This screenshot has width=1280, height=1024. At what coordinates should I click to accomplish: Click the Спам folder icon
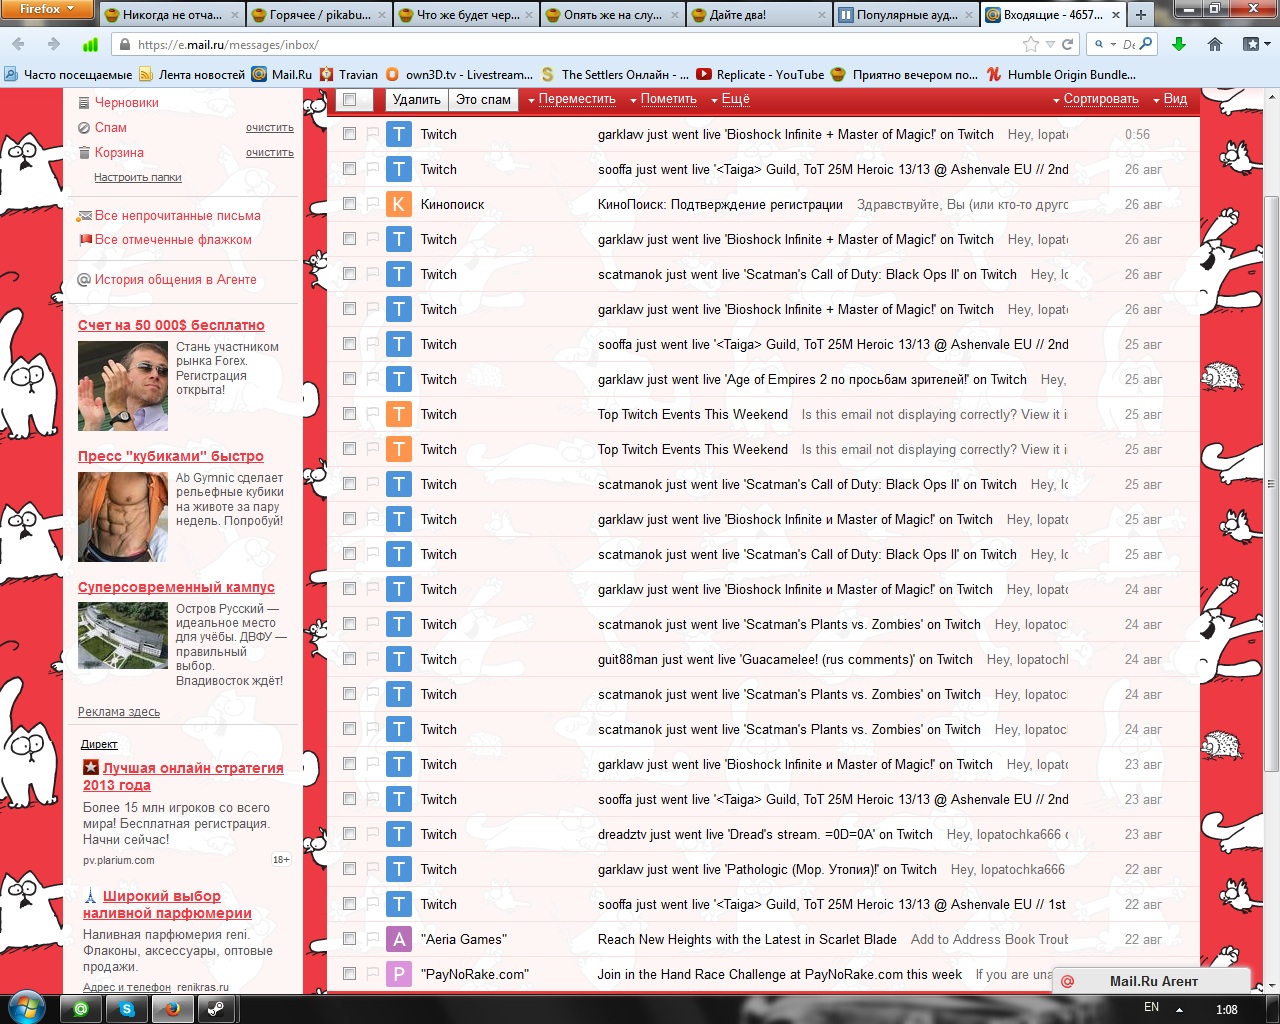[x=84, y=127]
